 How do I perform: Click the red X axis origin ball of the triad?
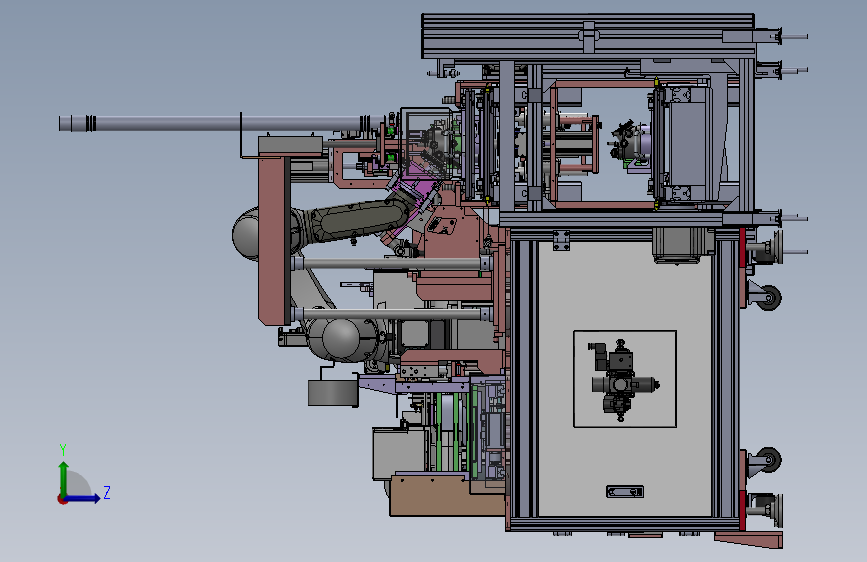[62, 499]
